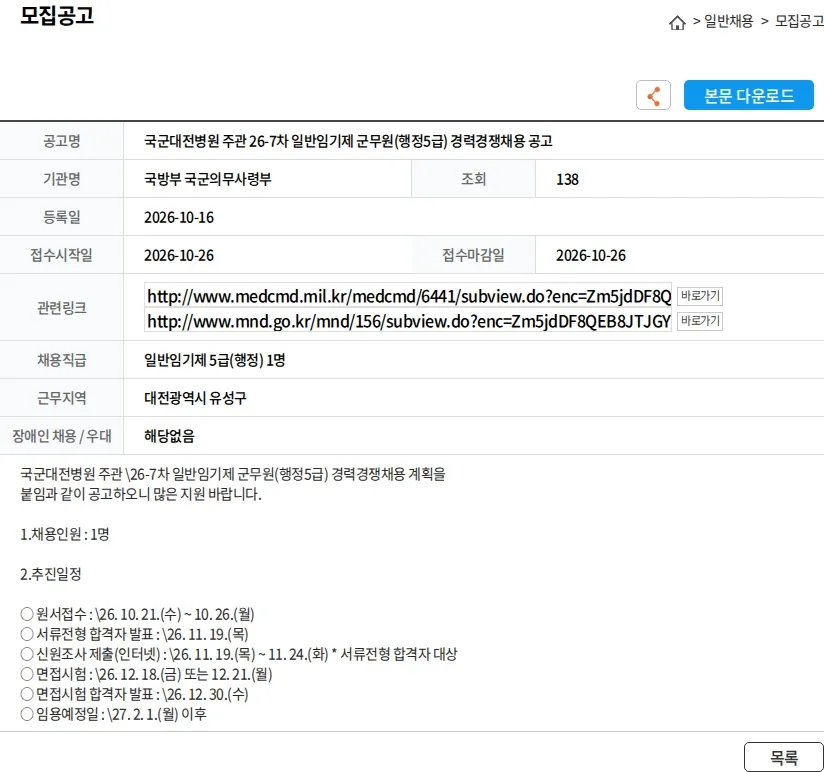This screenshot has width=824, height=772.
Task: Click the 근무지역 row label
Action: point(61,398)
